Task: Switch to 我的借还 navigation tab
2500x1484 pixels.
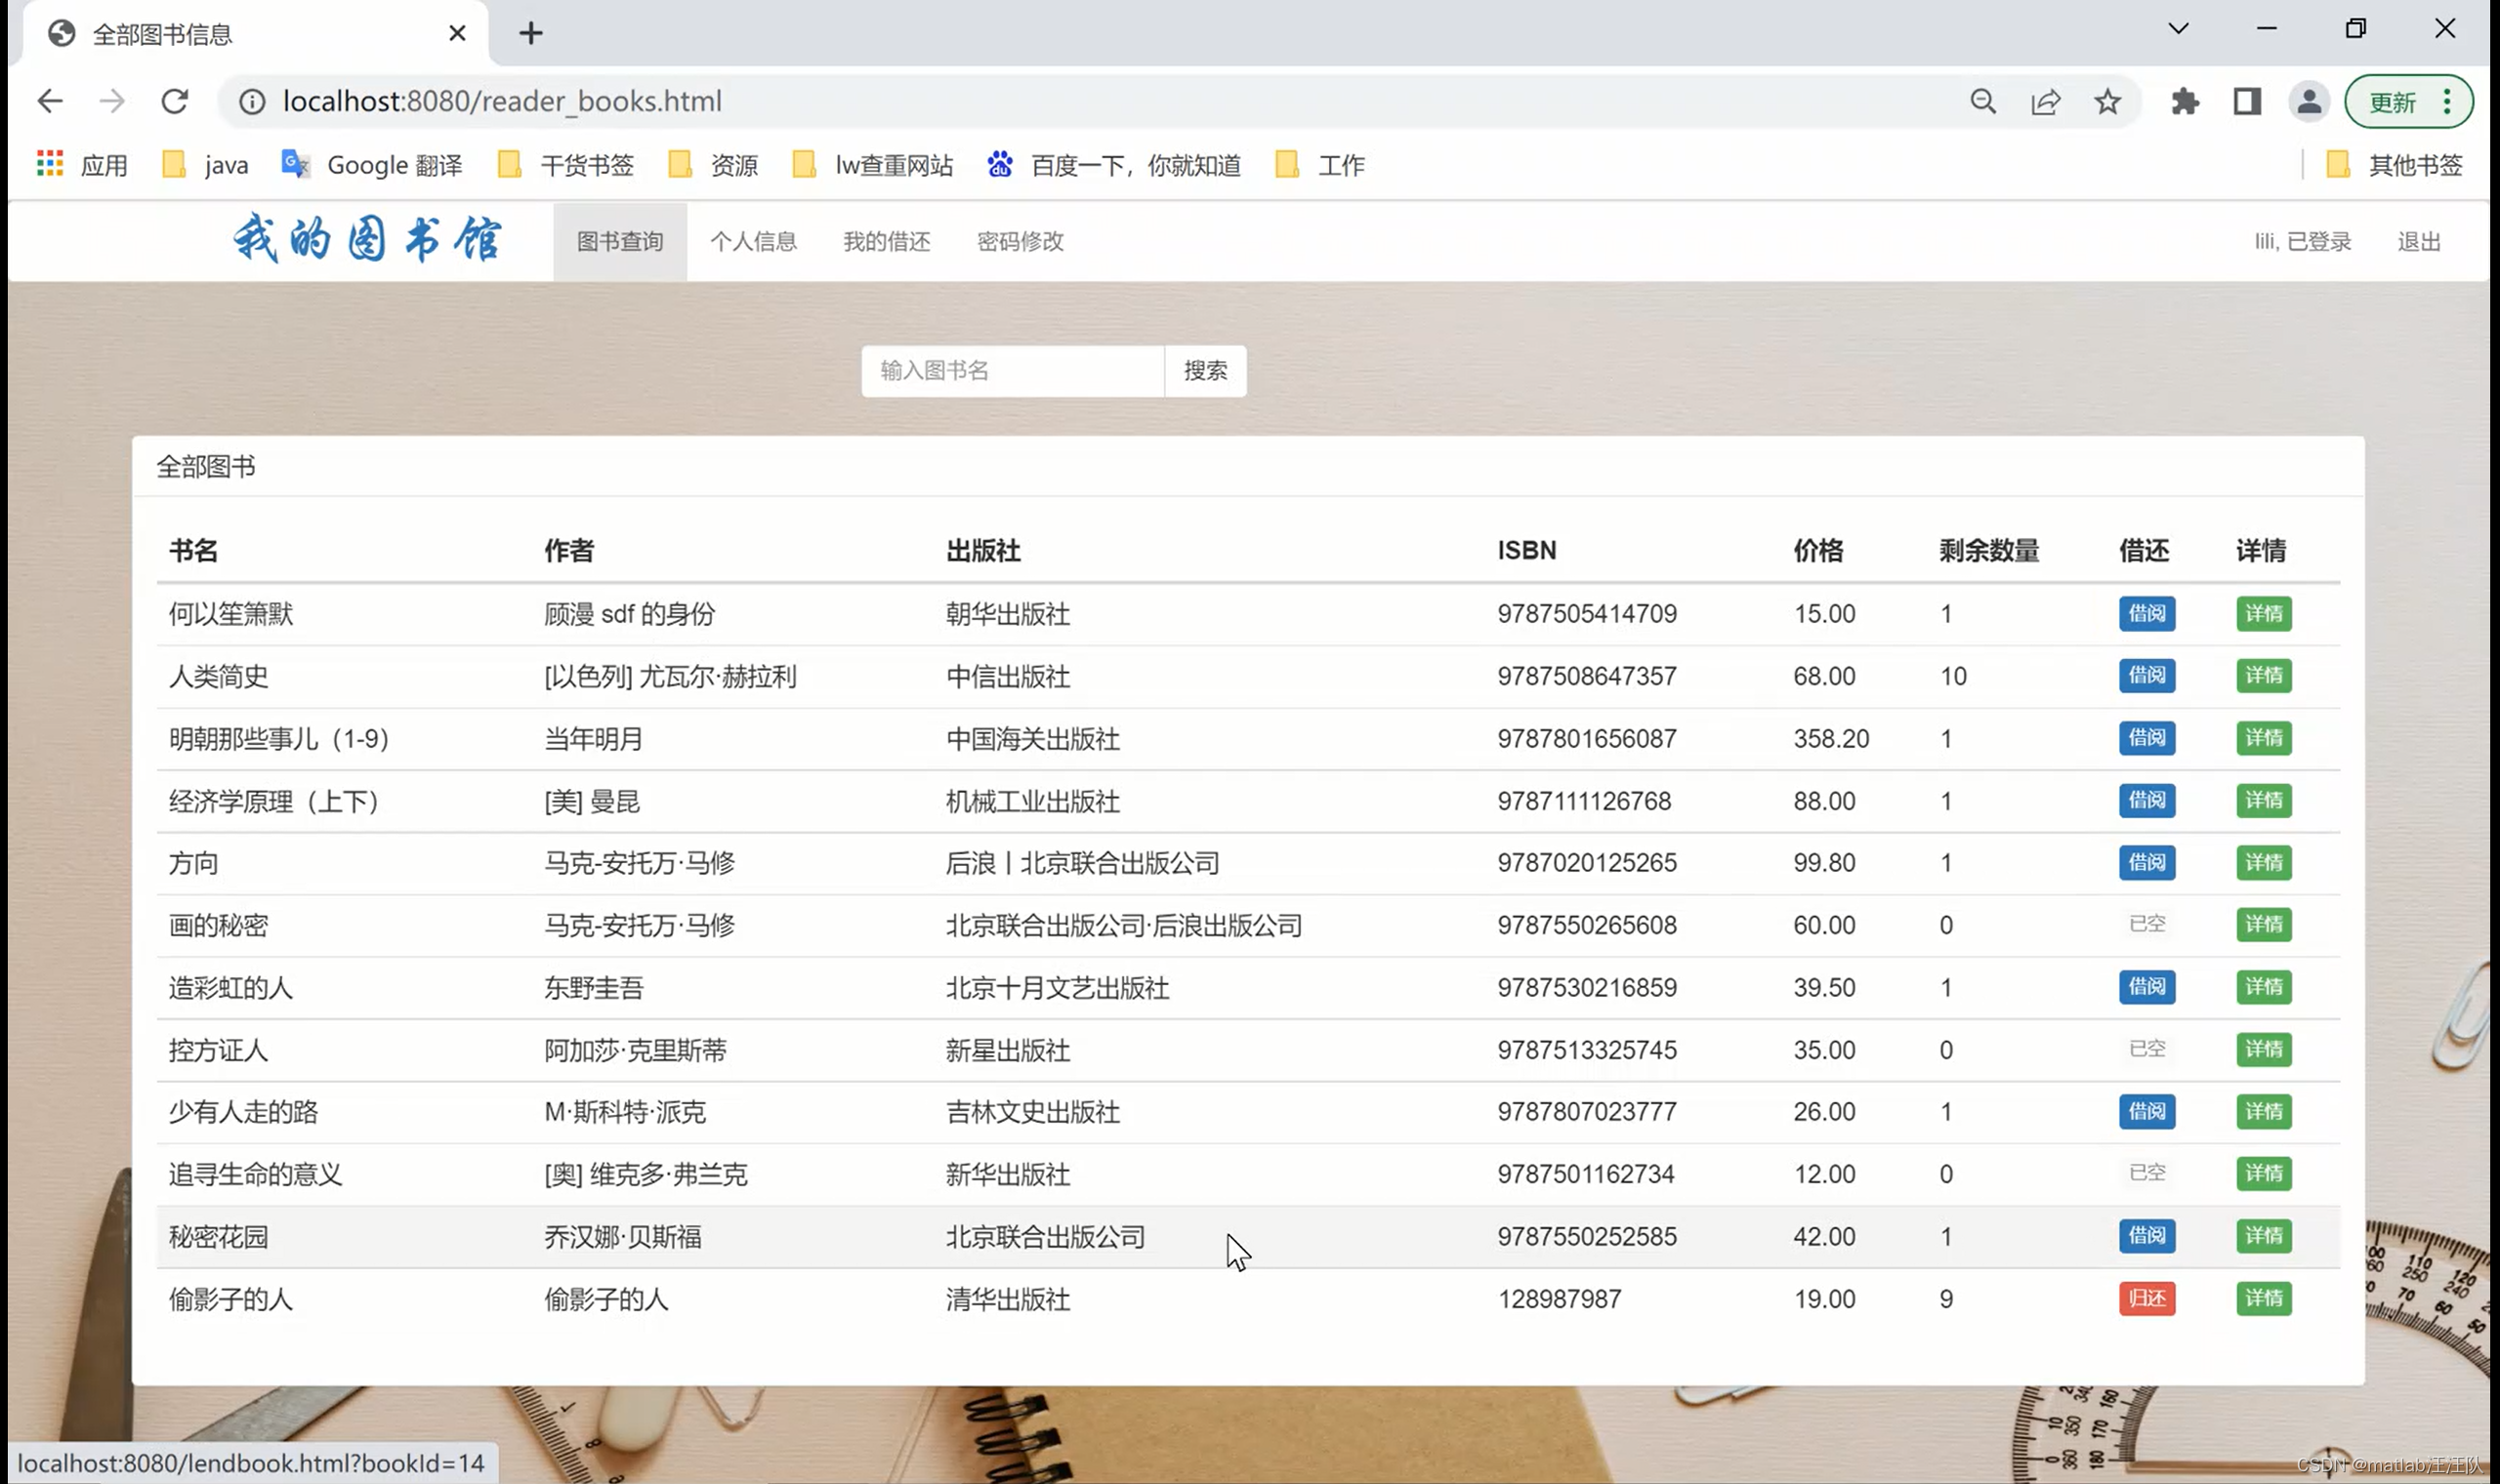Action: [x=886, y=241]
